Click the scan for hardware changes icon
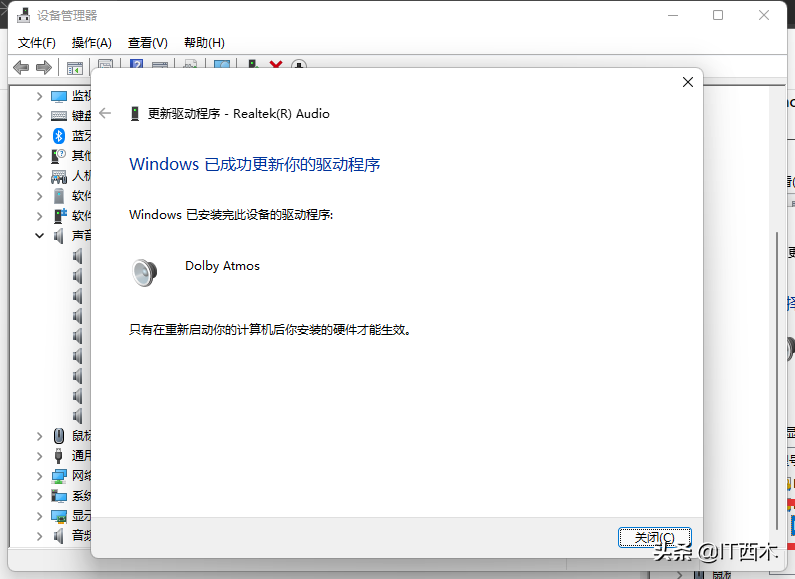795x579 pixels. [222, 64]
